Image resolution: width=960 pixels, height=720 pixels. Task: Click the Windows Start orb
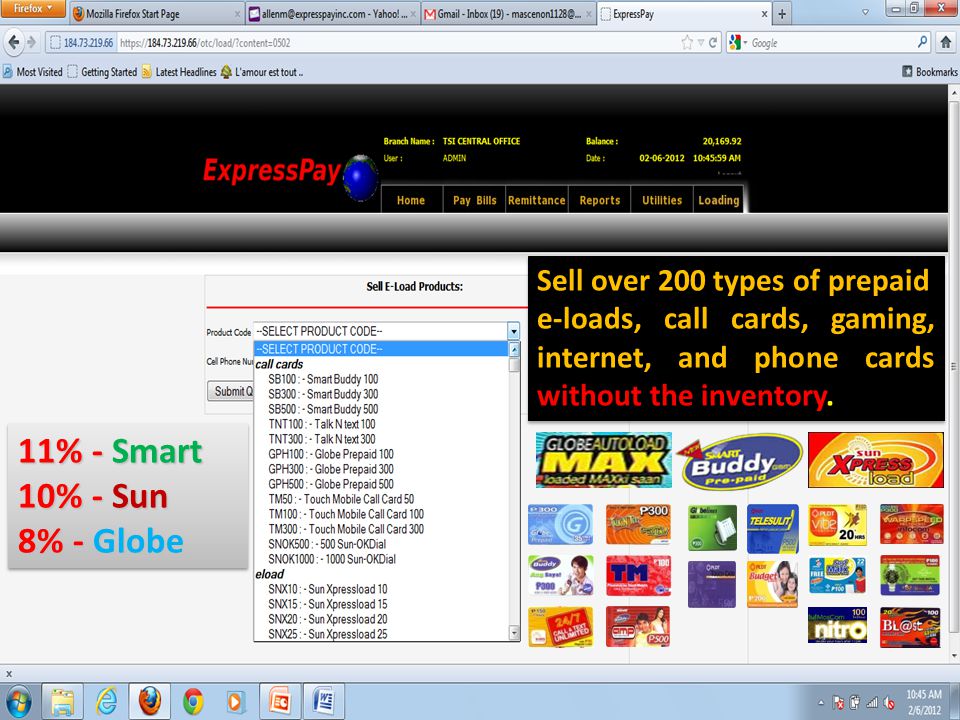tap(18, 702)
